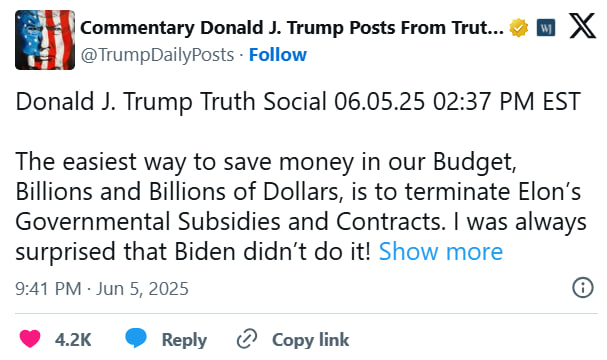This screenshot has width=607, height=360.
Task: Open the Commentary Donald J. Trump Posts profile name
Action: 292,28
